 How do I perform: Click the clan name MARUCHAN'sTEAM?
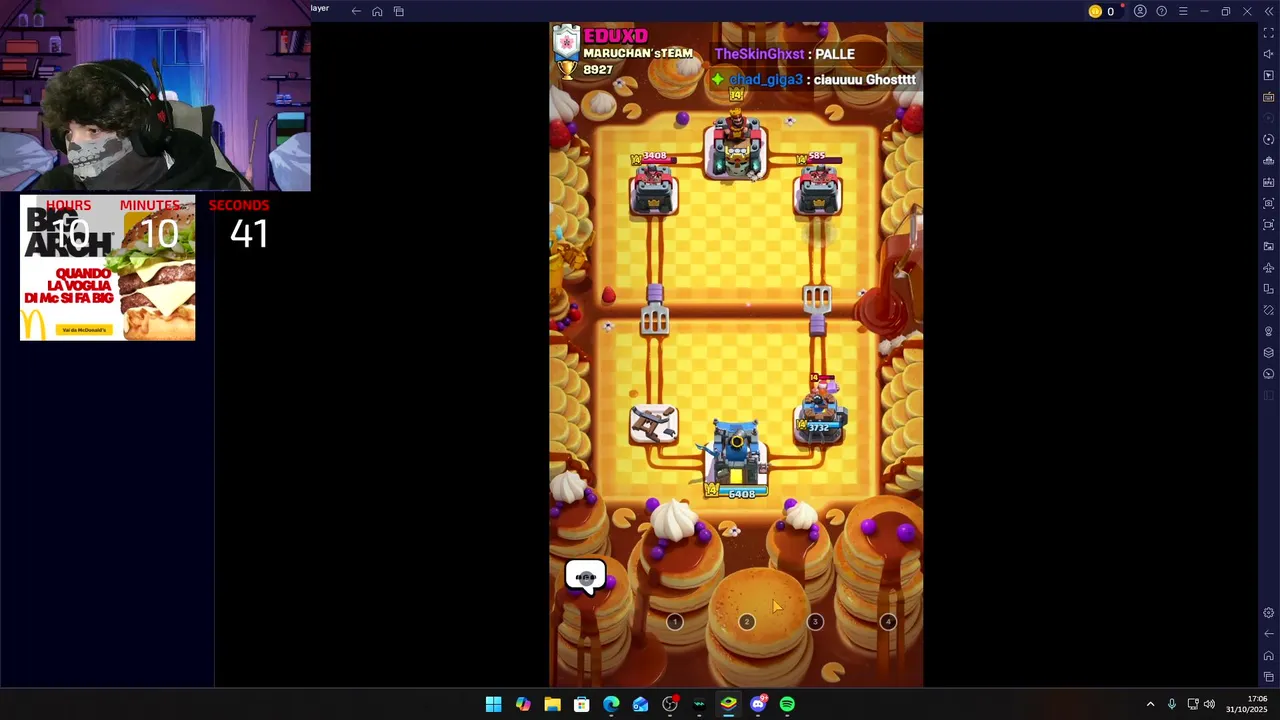coord(638,53)
